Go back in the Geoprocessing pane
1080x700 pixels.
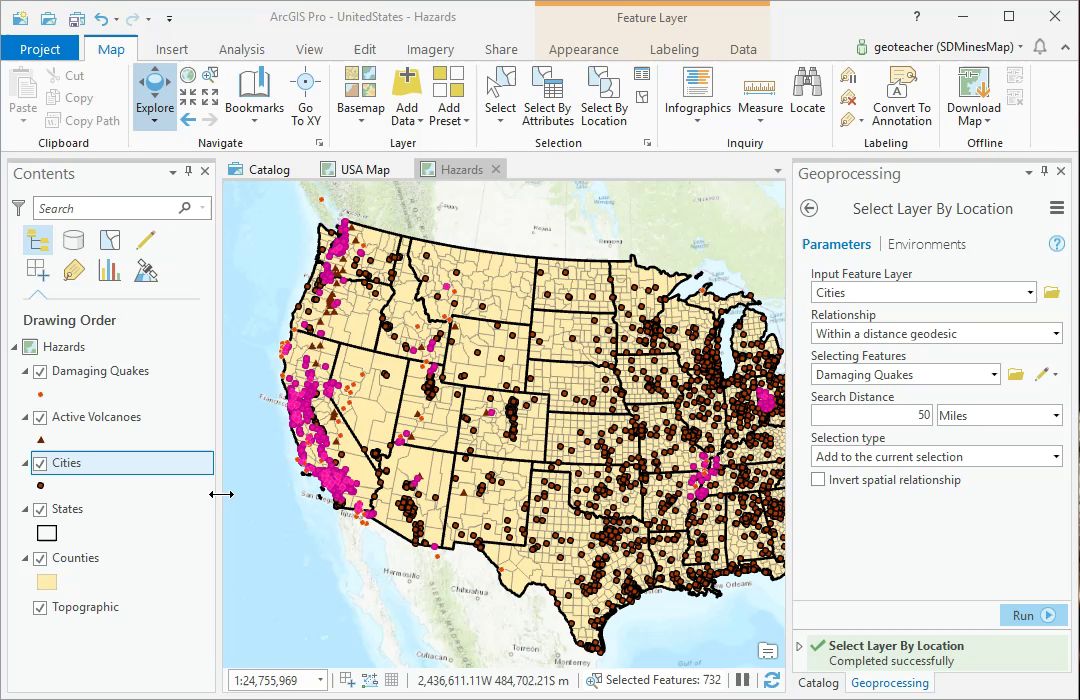810,209
